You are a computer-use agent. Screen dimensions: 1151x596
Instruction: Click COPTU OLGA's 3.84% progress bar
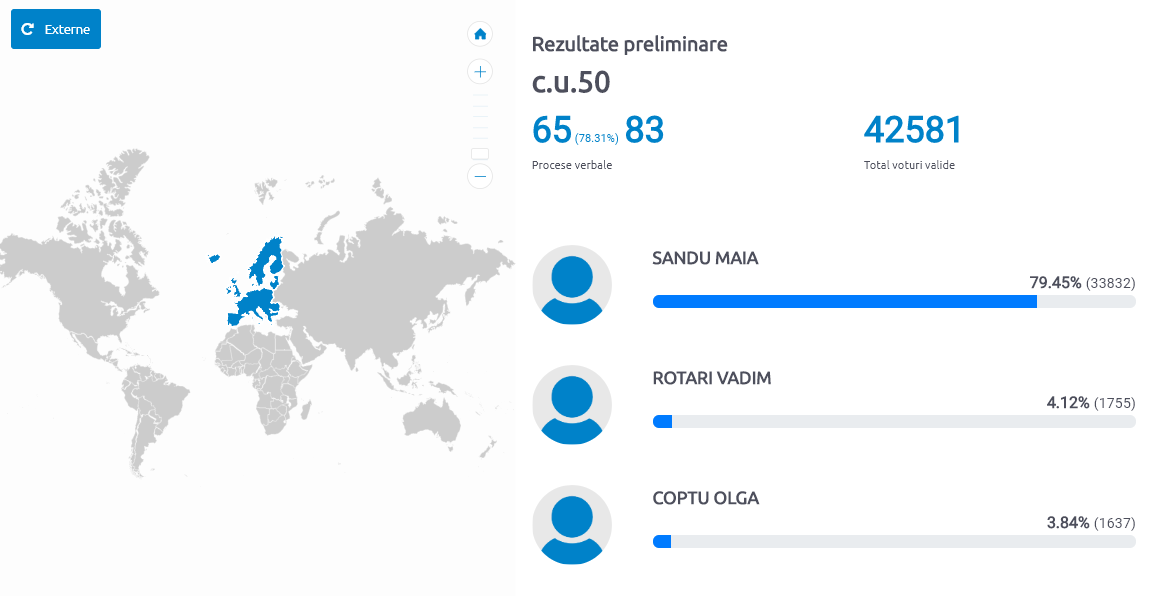[894, 542]
